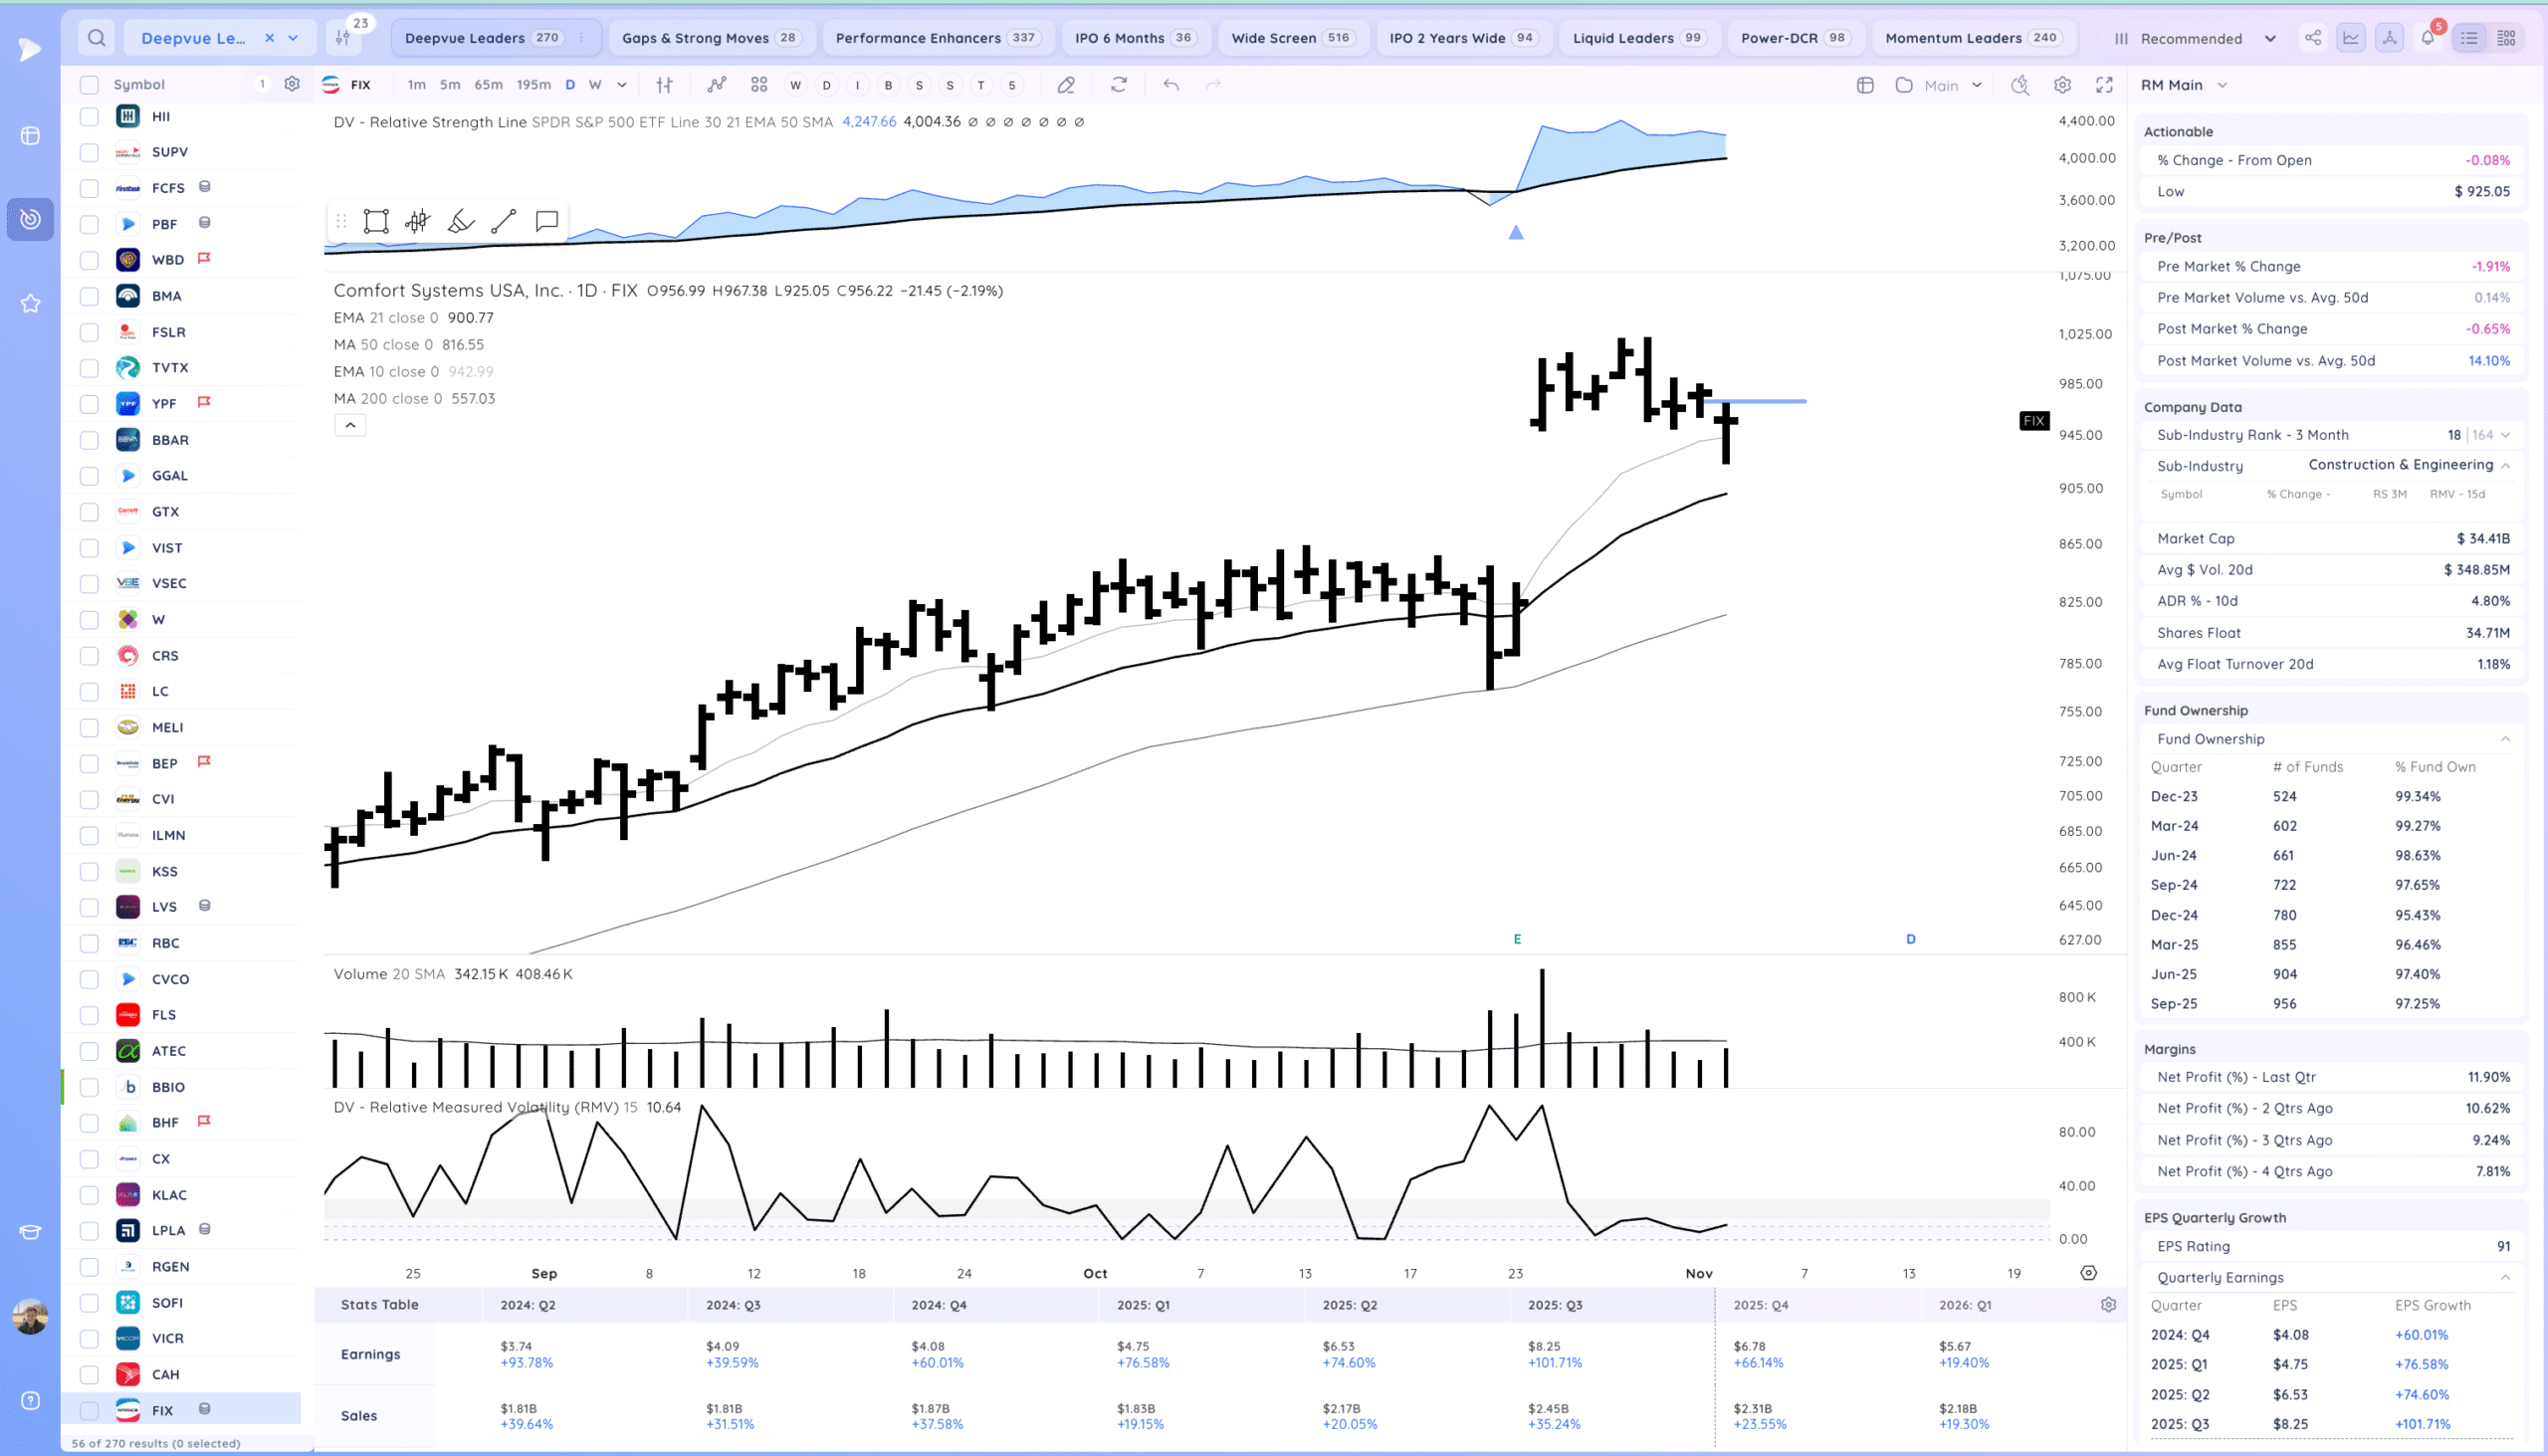Click the eraser icon in chart toolbar

(1066, 85)
